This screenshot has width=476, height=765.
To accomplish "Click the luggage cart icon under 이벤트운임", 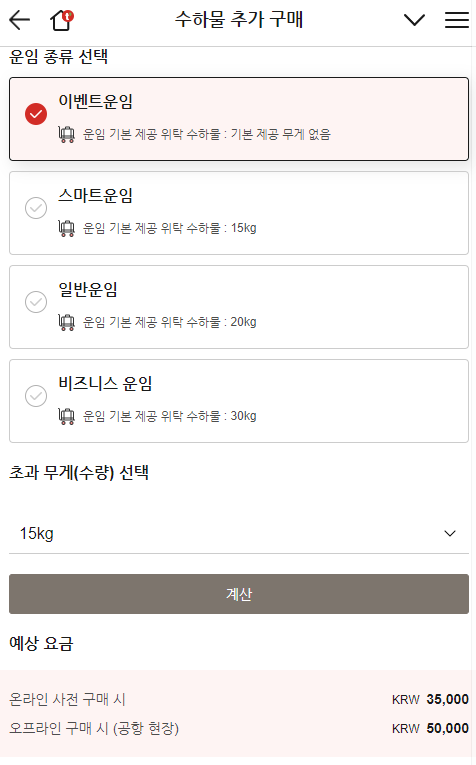I will (x=66, y=134).
